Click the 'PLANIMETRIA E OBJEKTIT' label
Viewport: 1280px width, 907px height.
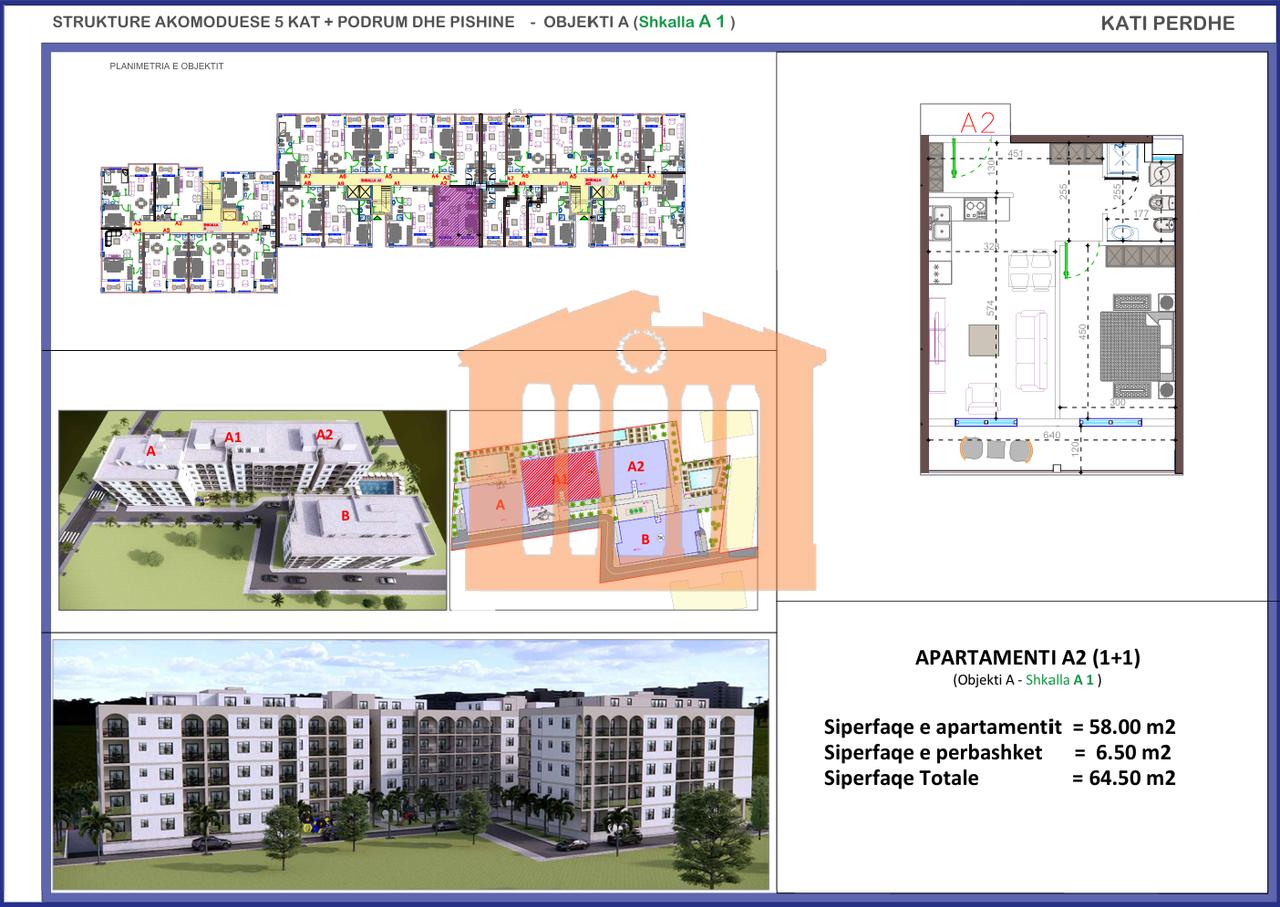(x=166, y=65)
